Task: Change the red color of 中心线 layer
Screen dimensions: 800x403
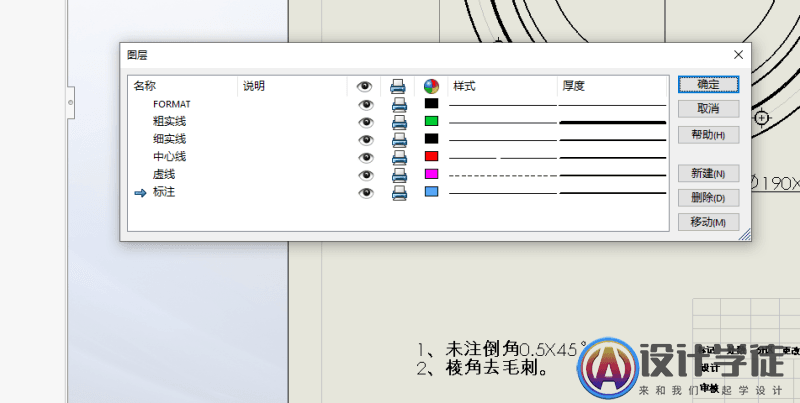Action: tap(431, 156)
